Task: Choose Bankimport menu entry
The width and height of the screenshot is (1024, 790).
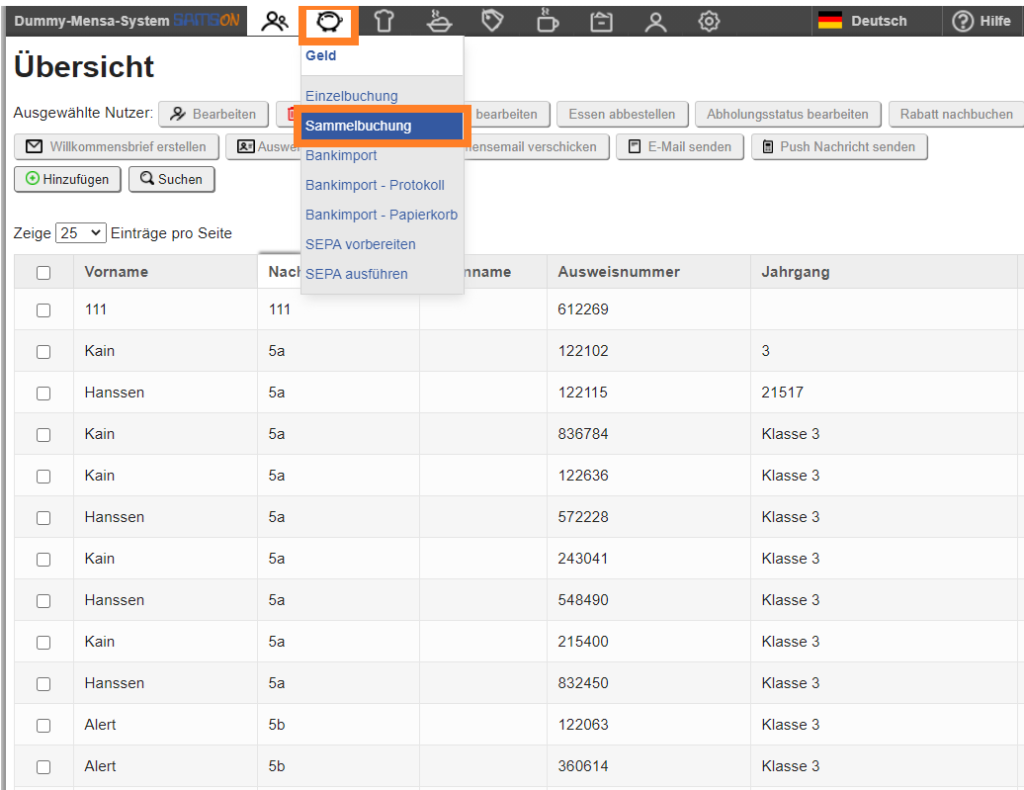Action: [341, 155]
